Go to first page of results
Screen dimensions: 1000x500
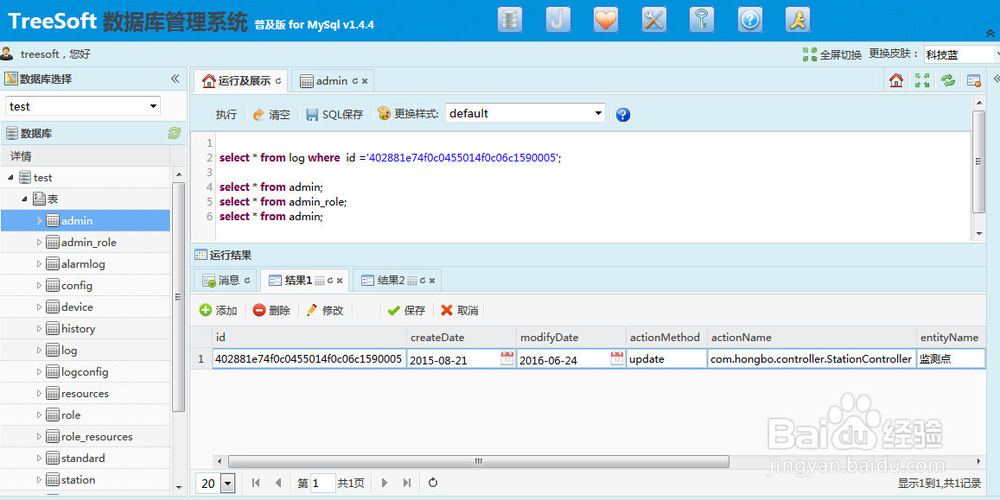click(256, 483)
